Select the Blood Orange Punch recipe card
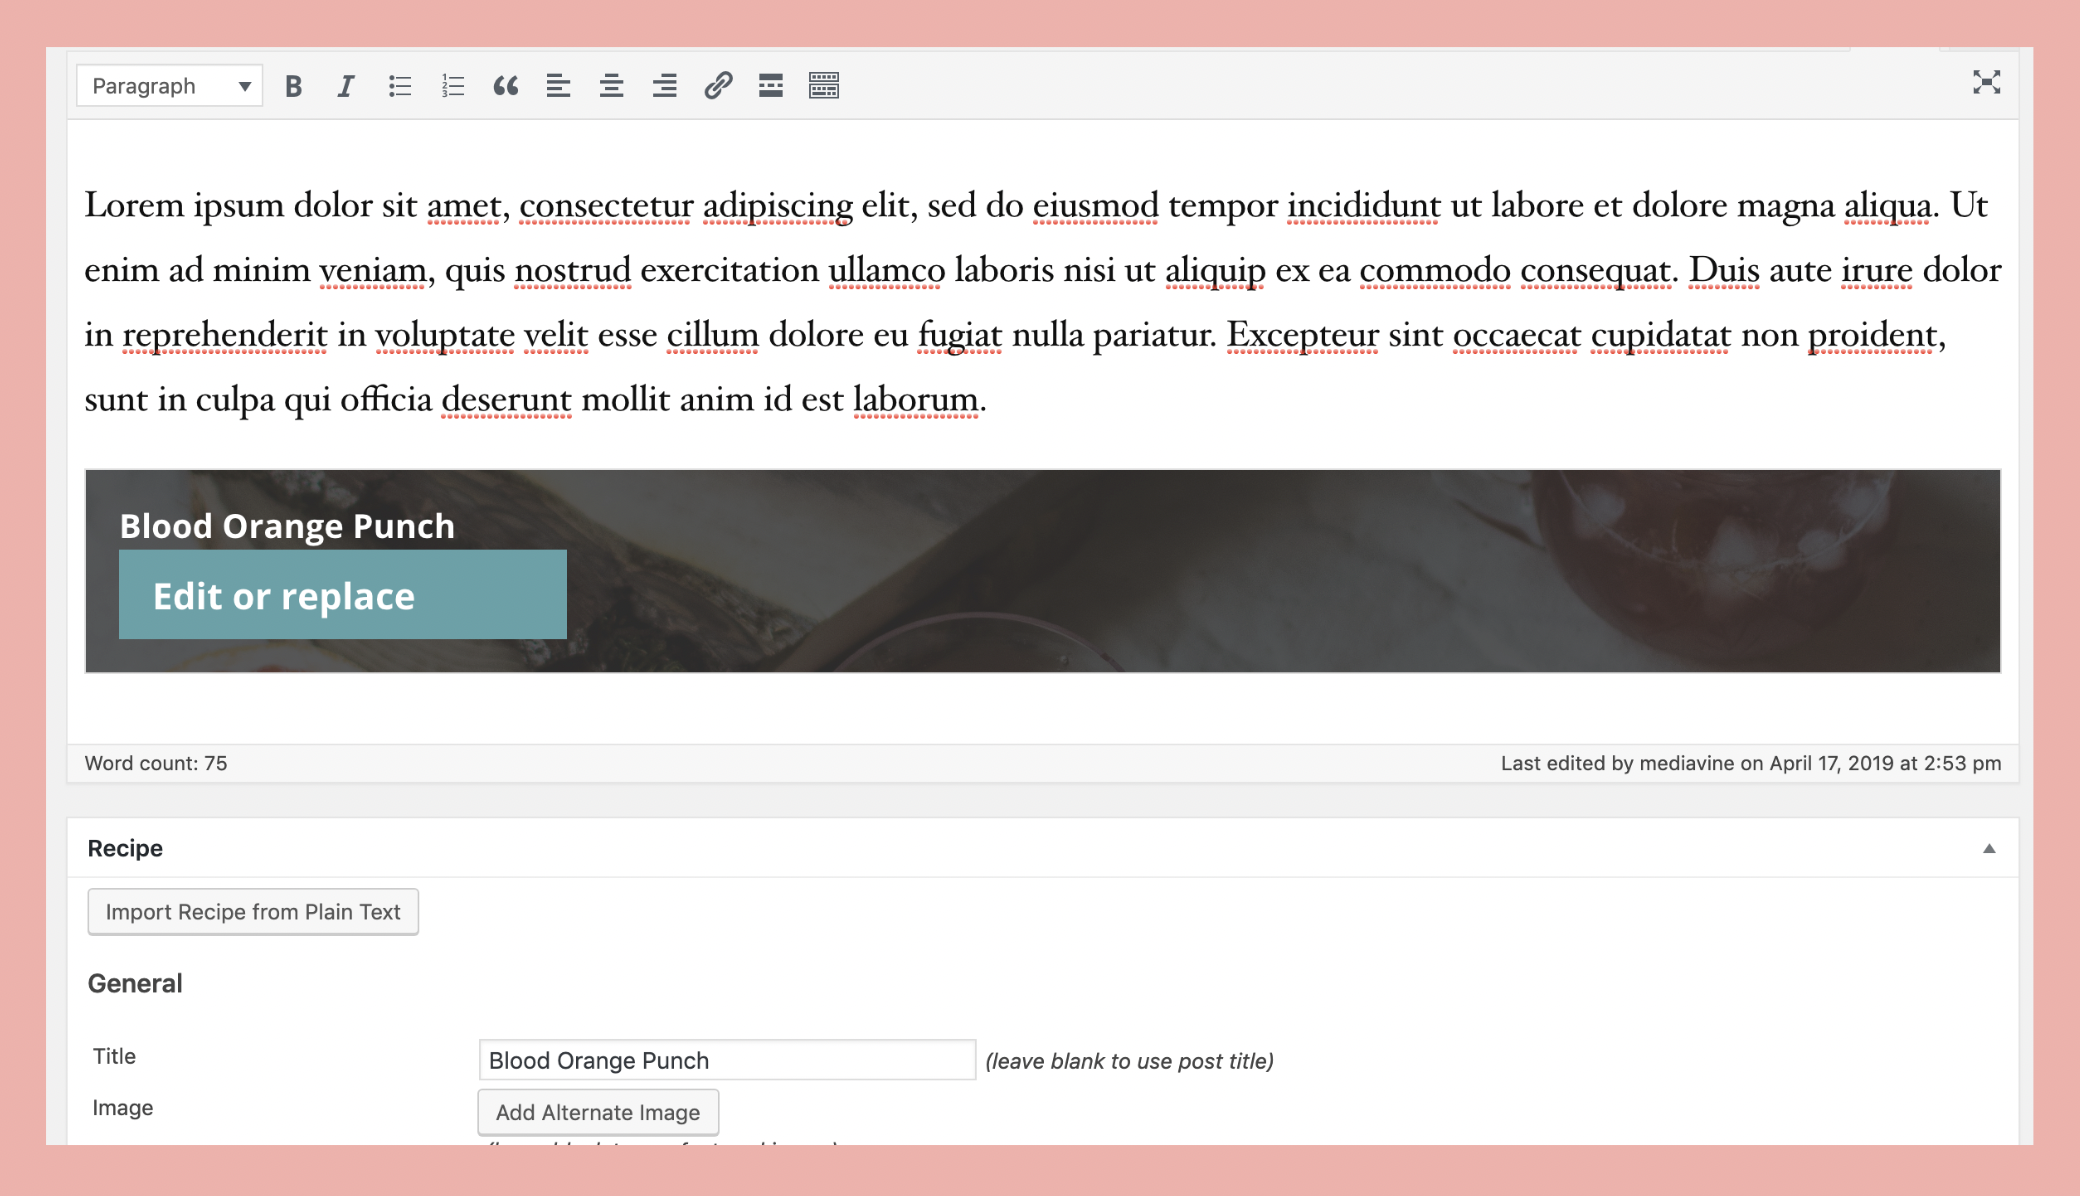 point(1200,570)
